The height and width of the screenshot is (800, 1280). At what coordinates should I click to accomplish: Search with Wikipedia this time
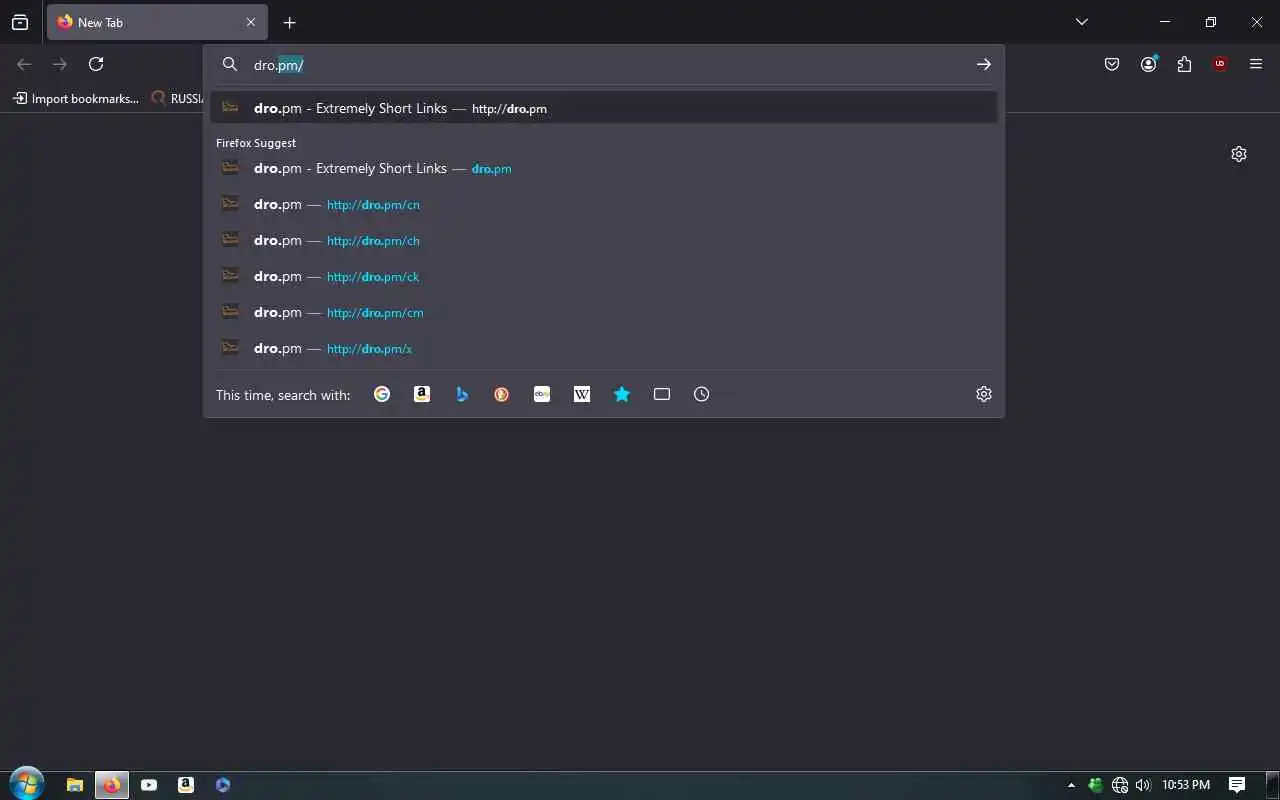[582, 394]
